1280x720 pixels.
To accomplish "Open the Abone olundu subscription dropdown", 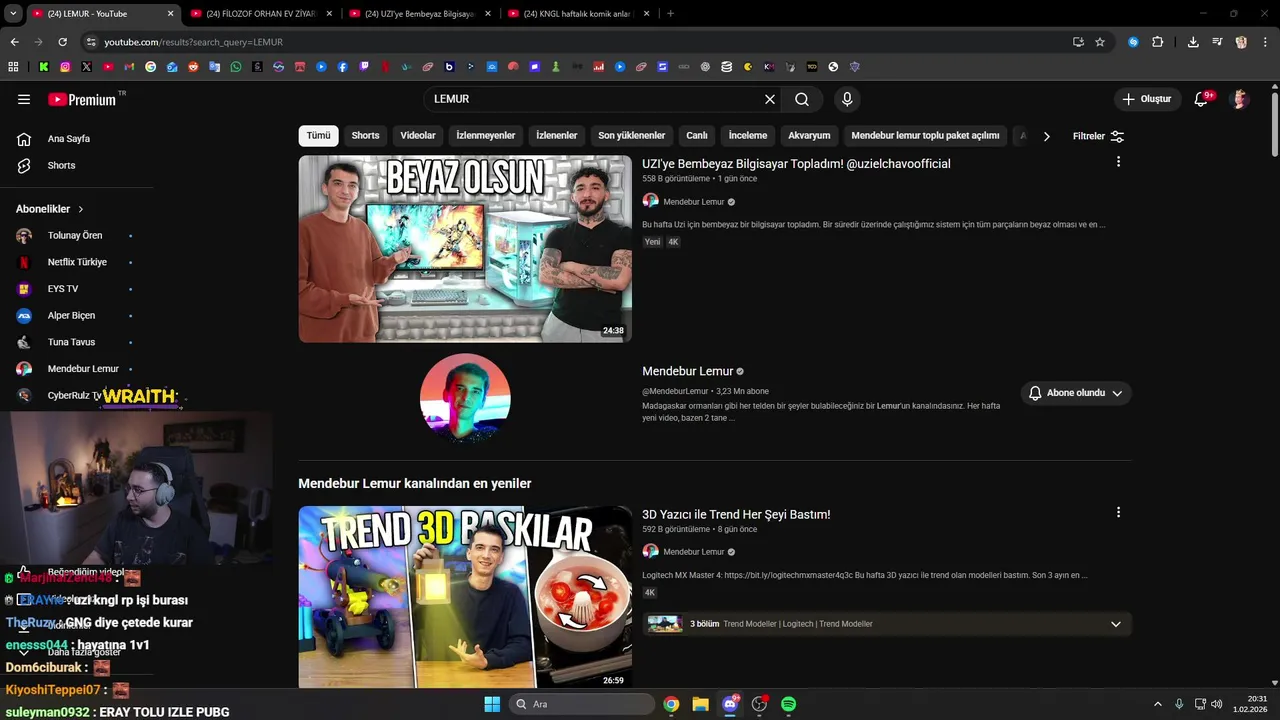I will (x=1076, y=393).
